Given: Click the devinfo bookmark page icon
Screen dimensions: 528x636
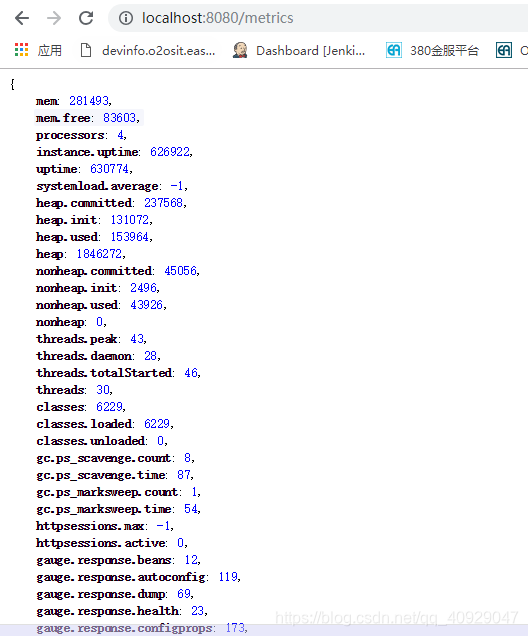Looking at the screenshot, I should 86,50.
